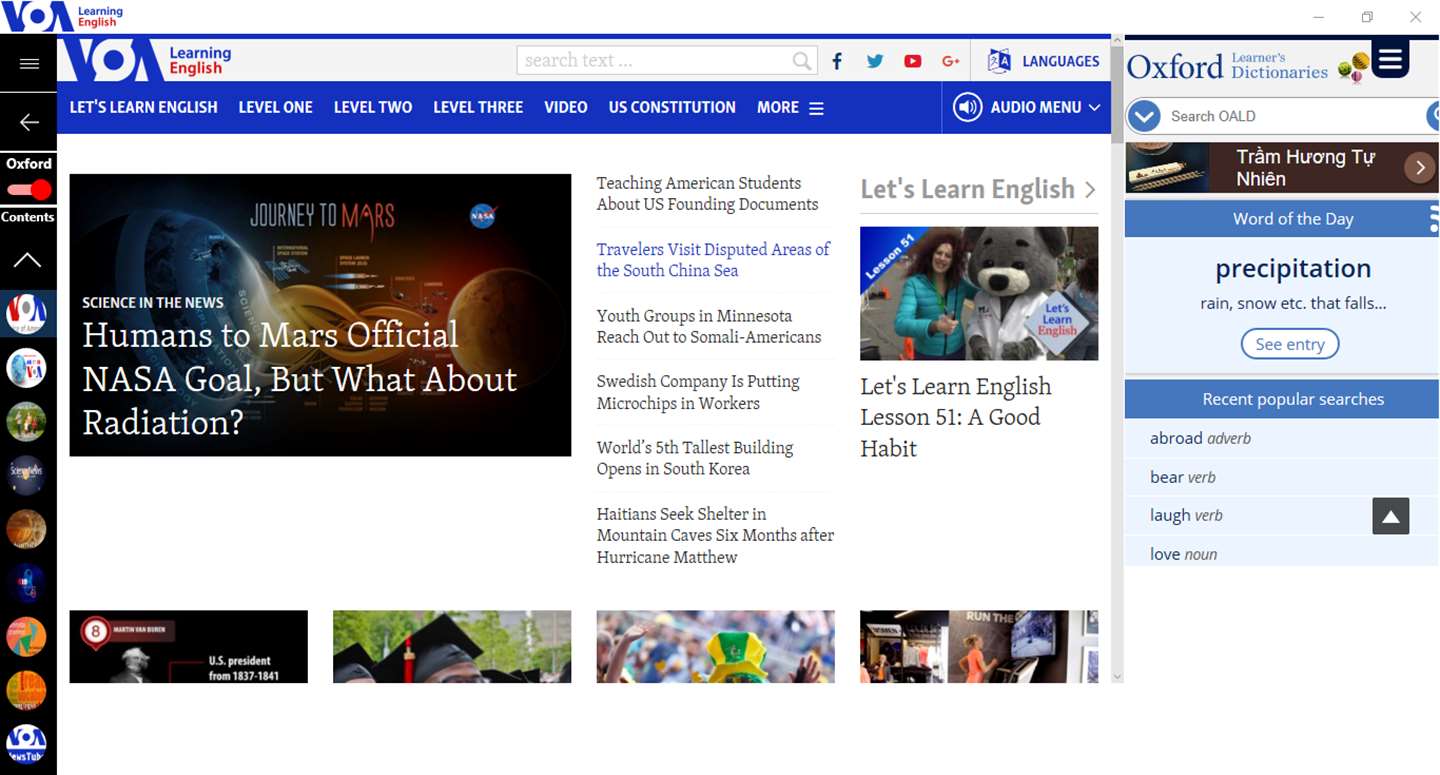Screen dimensions: 1440x775
Task: Open Swedish Company Is Putting Microchips article
Action: [698, 392]
